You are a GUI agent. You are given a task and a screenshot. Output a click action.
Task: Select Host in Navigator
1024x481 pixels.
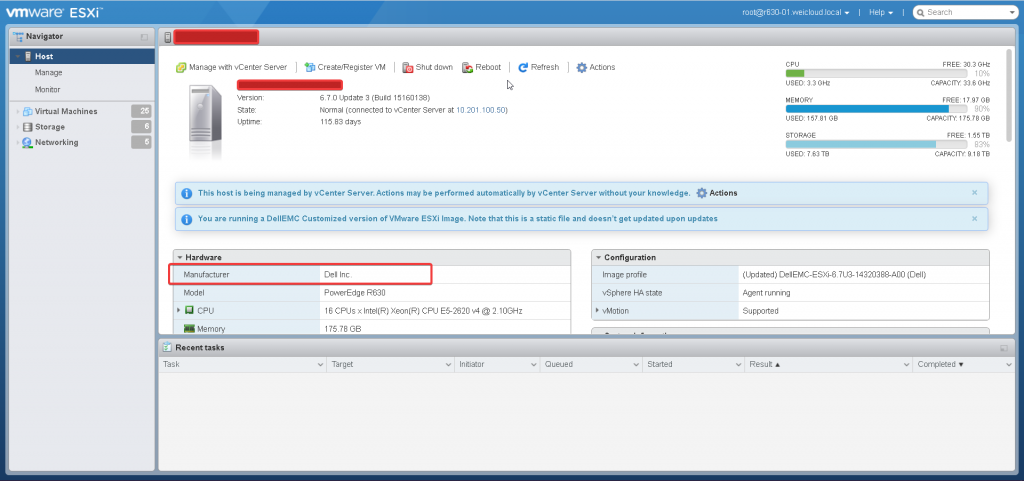click(x=44, y=57)
